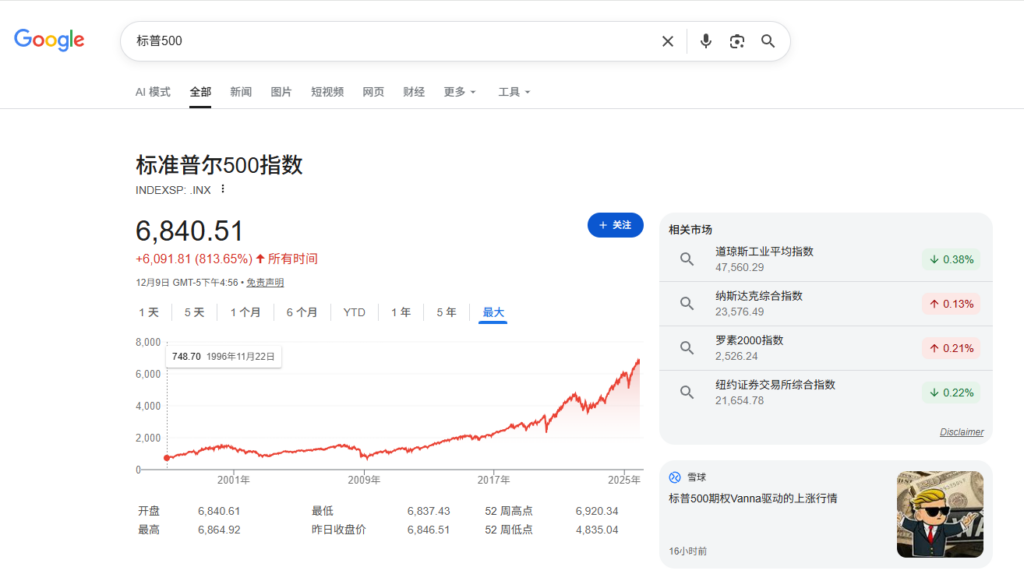This screenshot has width=1024, height=581.
Task: Select the 5 年 time range
Action: 446,312
